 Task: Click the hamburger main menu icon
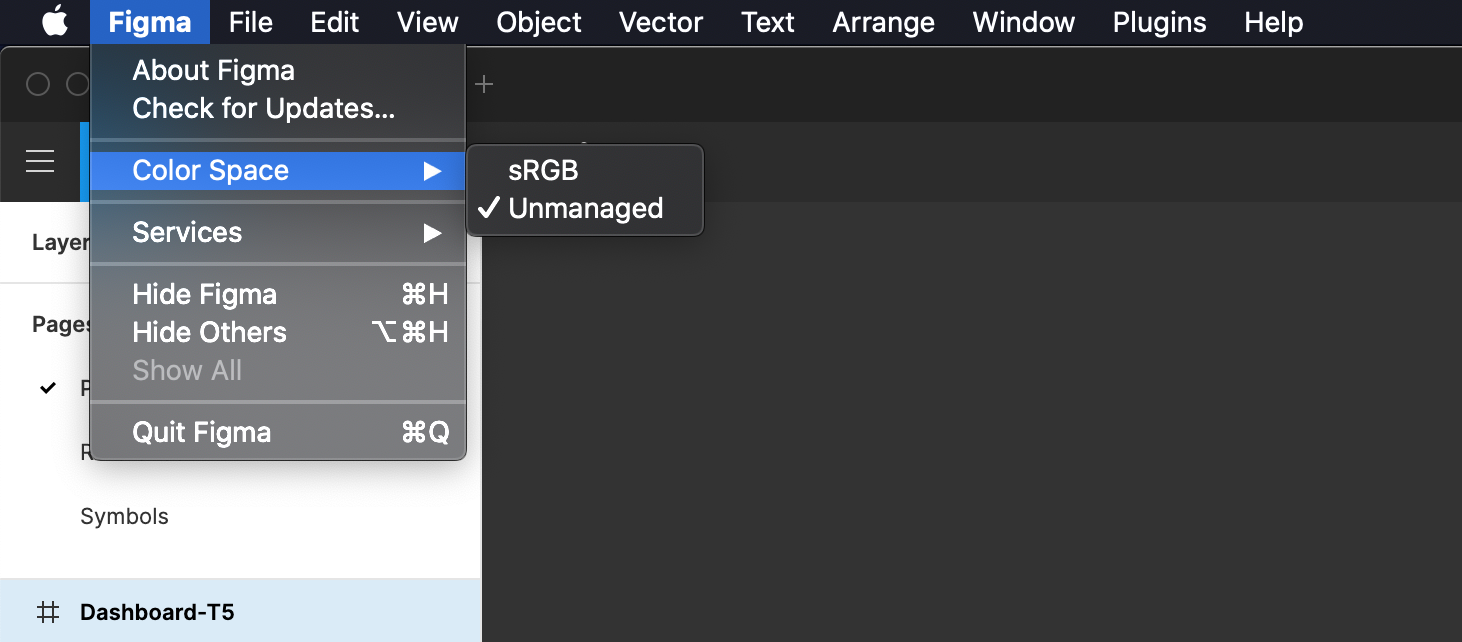coord(40,162)
